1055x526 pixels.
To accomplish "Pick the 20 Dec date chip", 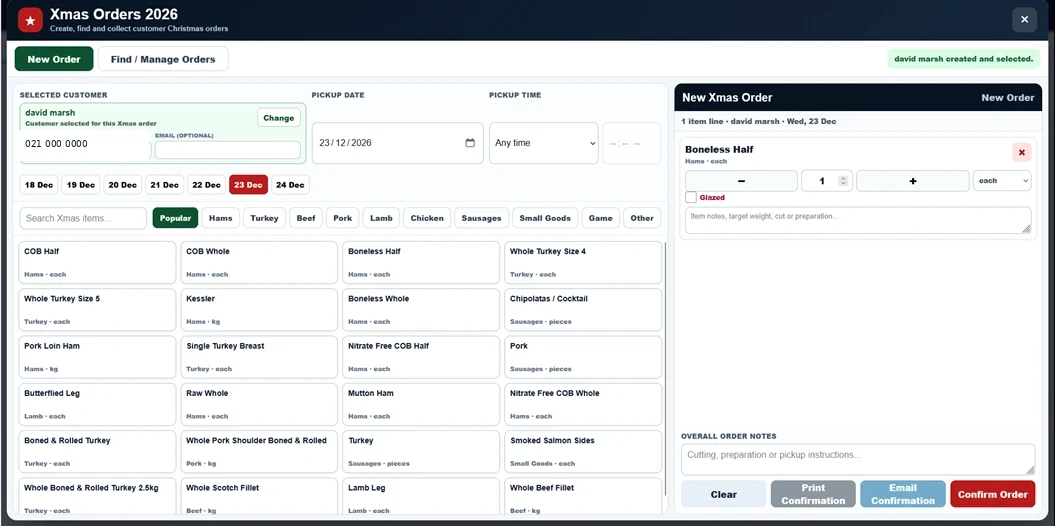I will click(122, 185).
